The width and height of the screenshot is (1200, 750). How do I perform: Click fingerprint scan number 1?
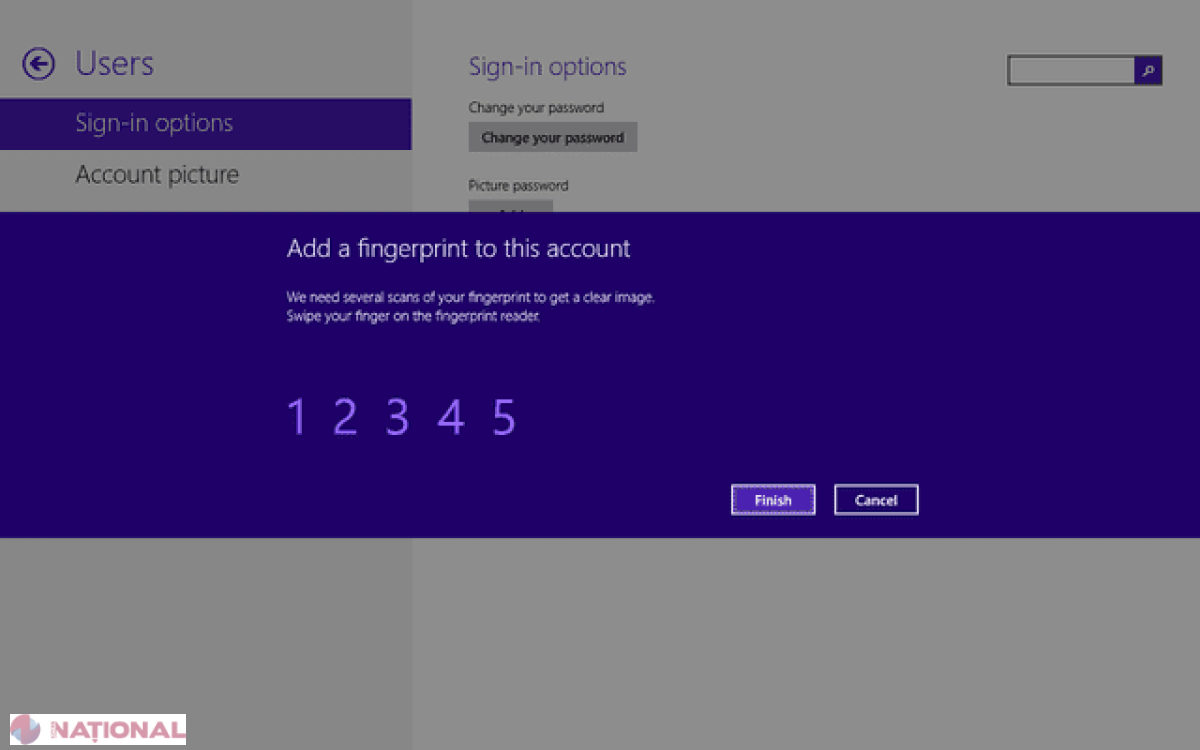296,417
